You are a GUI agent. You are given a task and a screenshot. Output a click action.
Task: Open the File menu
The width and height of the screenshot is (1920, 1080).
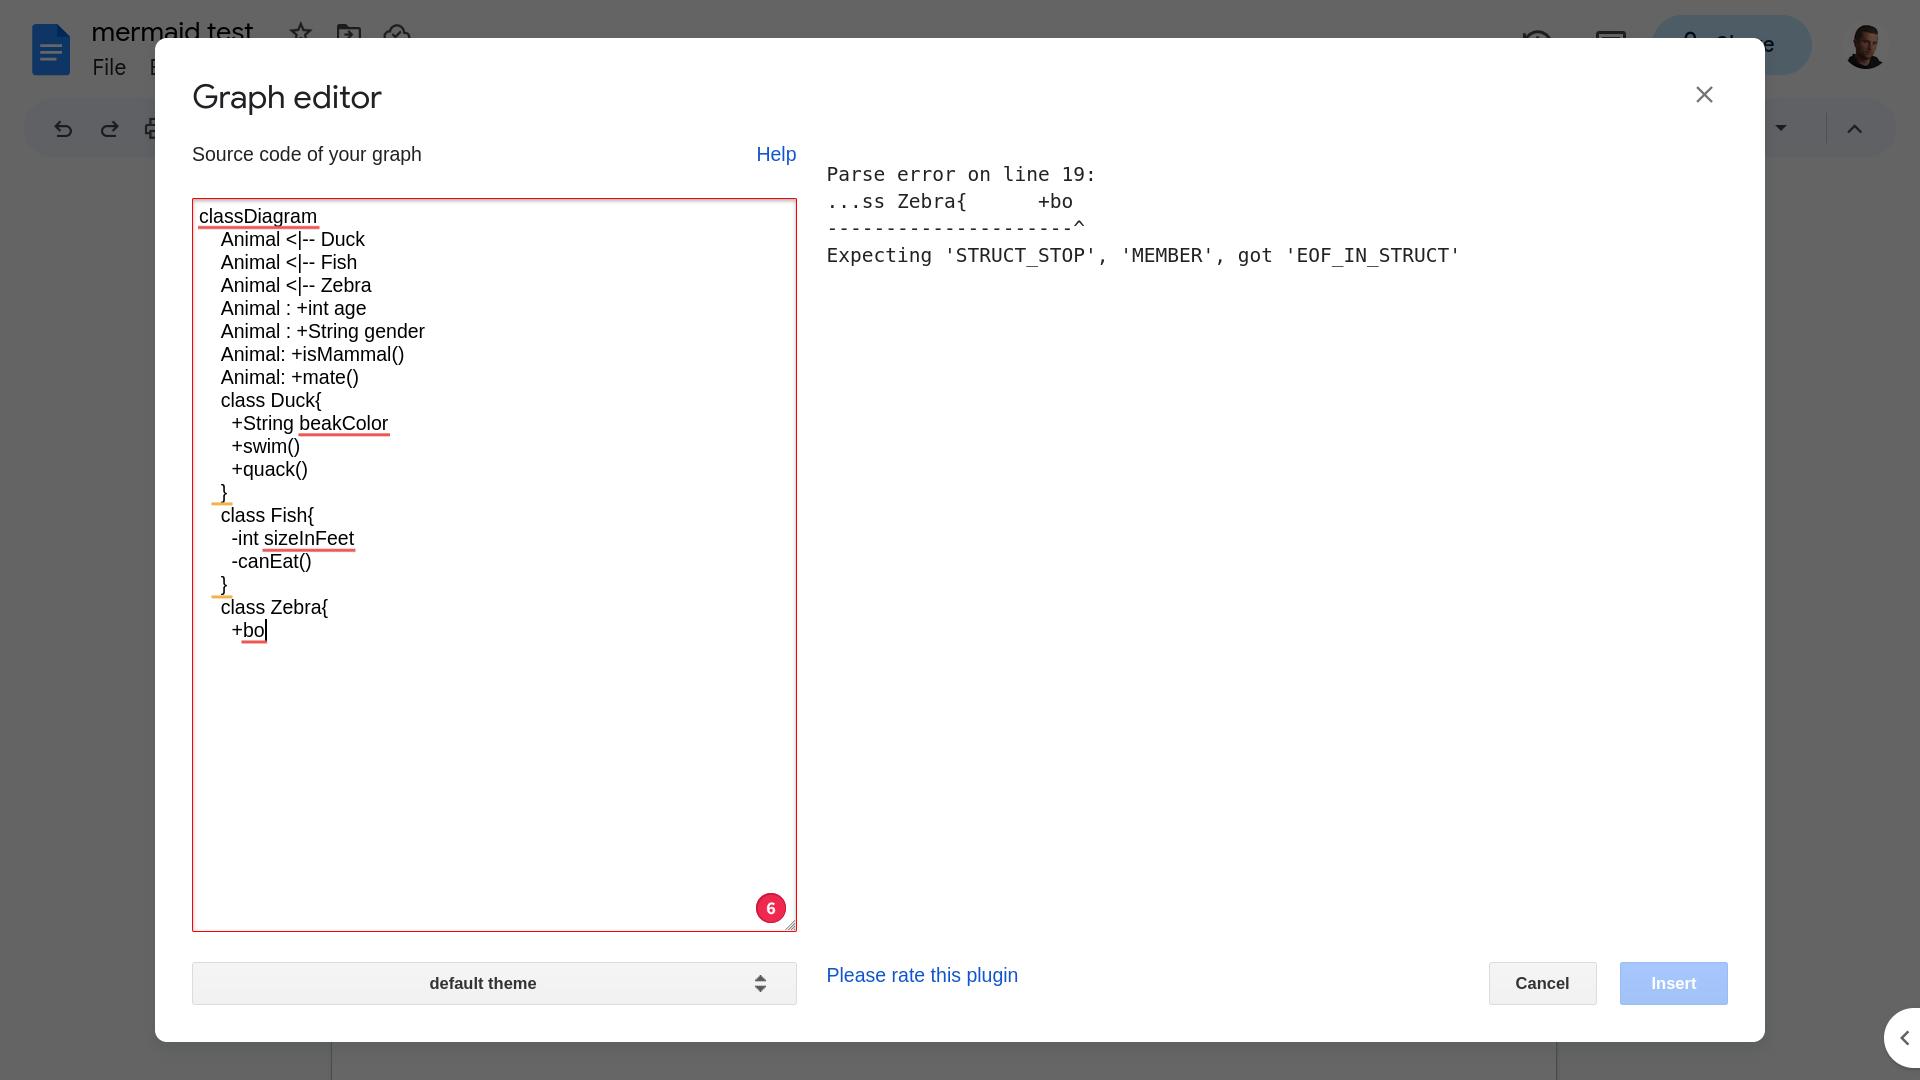(109, 68)
